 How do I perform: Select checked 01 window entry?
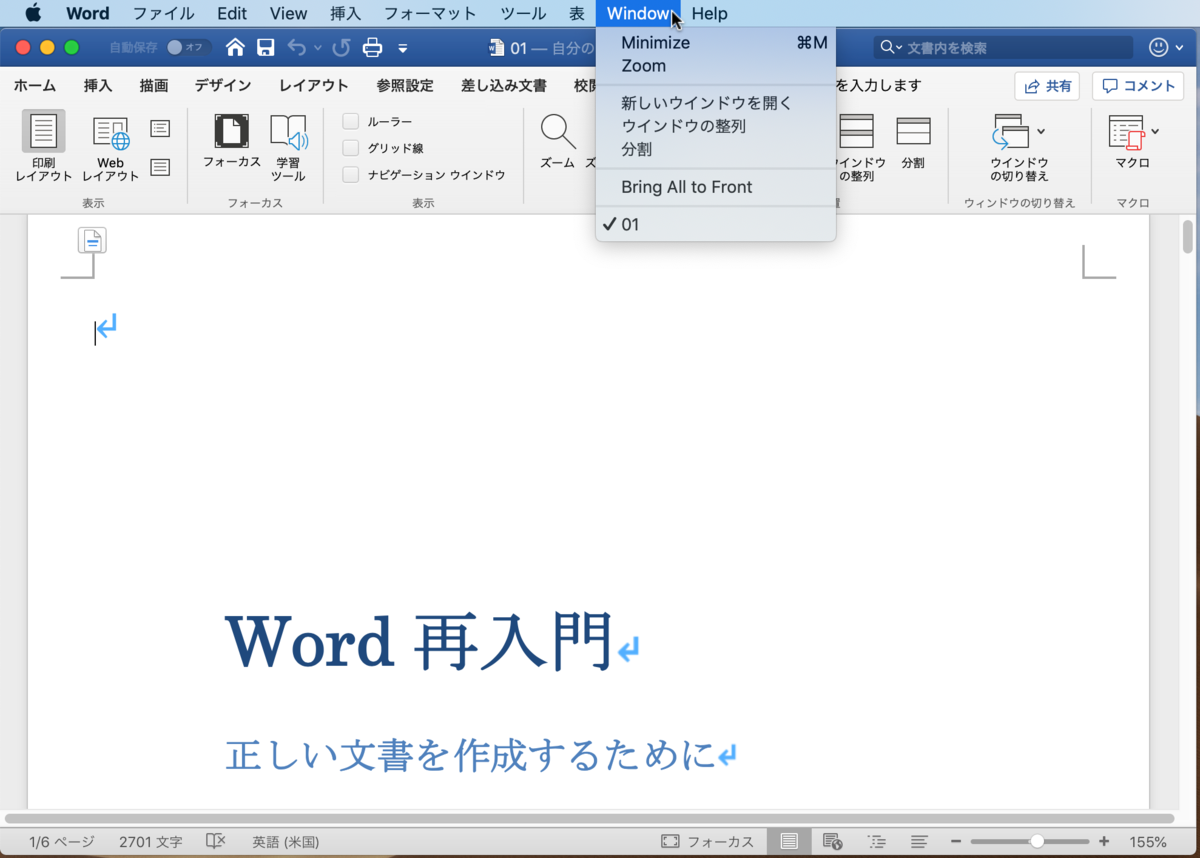coord(716,225)
